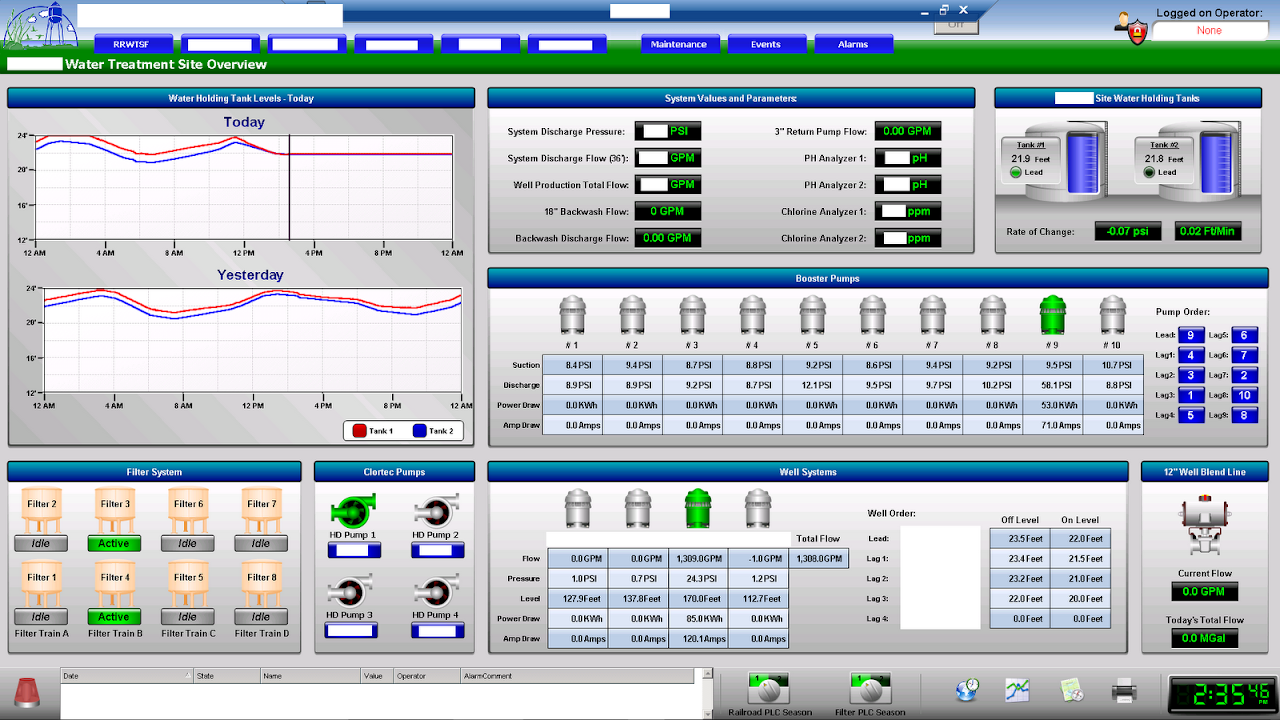The width and height of the screenshot is (1280, 720).
Task: Open the Lag3 pump order box
Action: click(1191, 395)
